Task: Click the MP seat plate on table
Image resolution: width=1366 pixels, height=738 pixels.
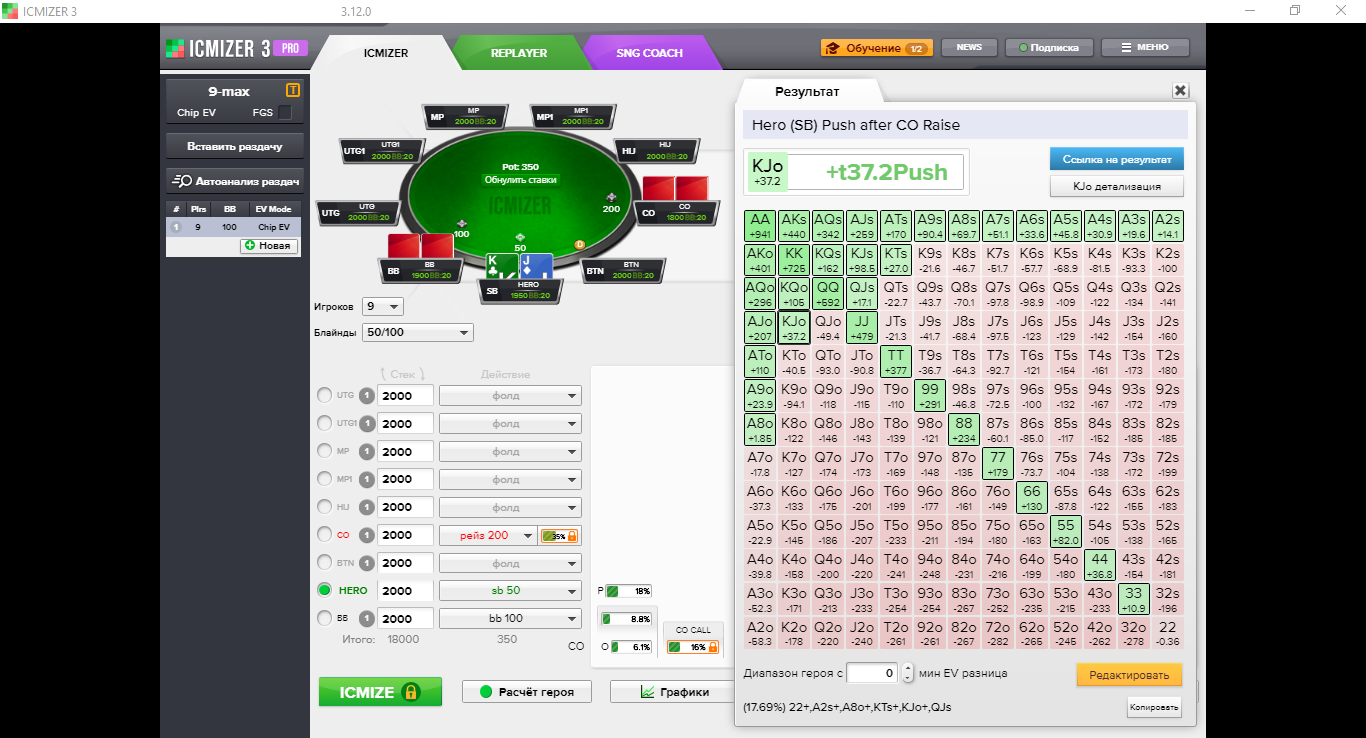Action: point(466,116)
